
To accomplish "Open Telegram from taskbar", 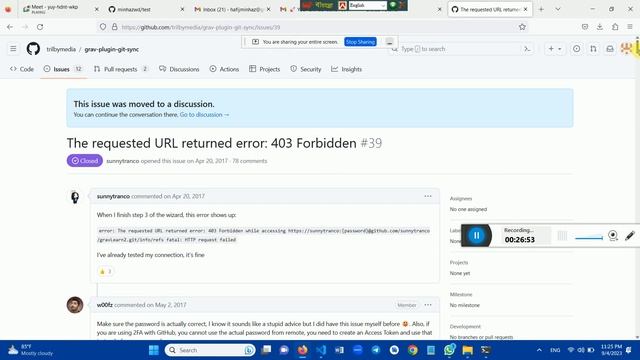I will coord(376,350).
